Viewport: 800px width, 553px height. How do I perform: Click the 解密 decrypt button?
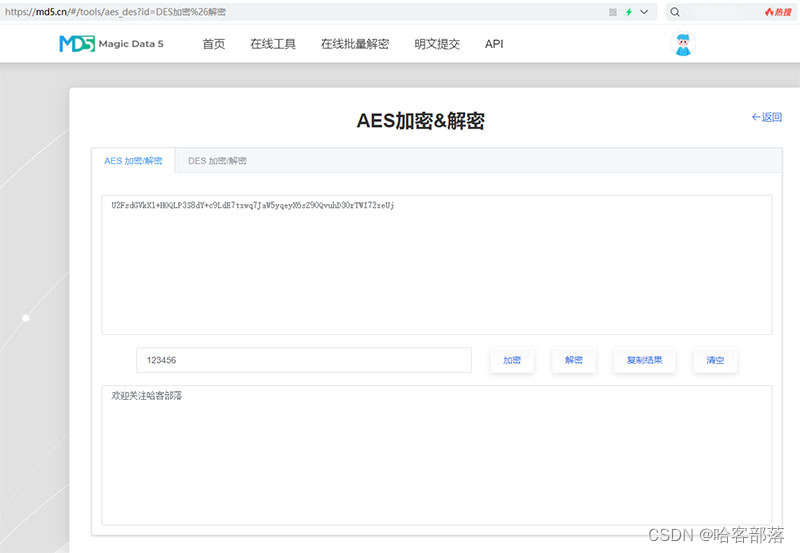click(574, 360)
